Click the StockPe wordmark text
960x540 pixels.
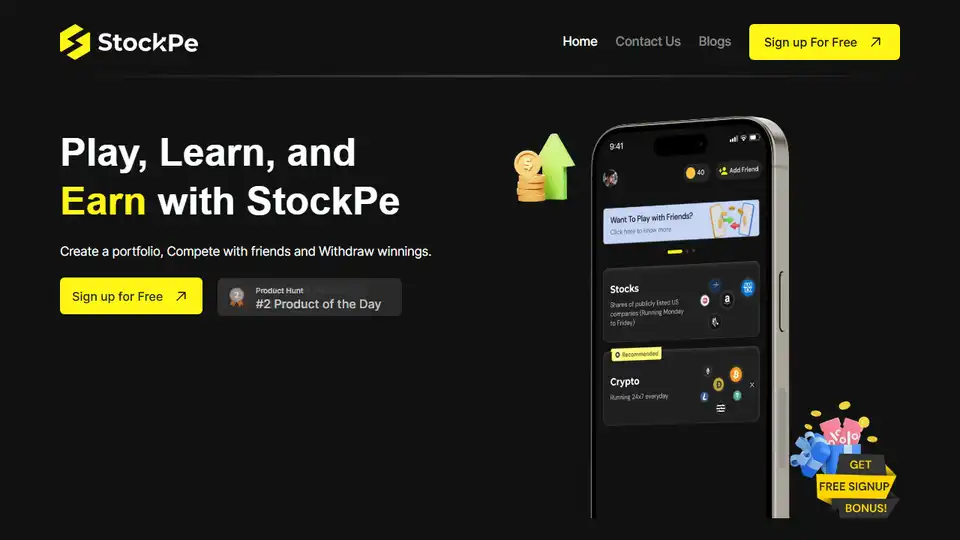[x=148, y=42]
